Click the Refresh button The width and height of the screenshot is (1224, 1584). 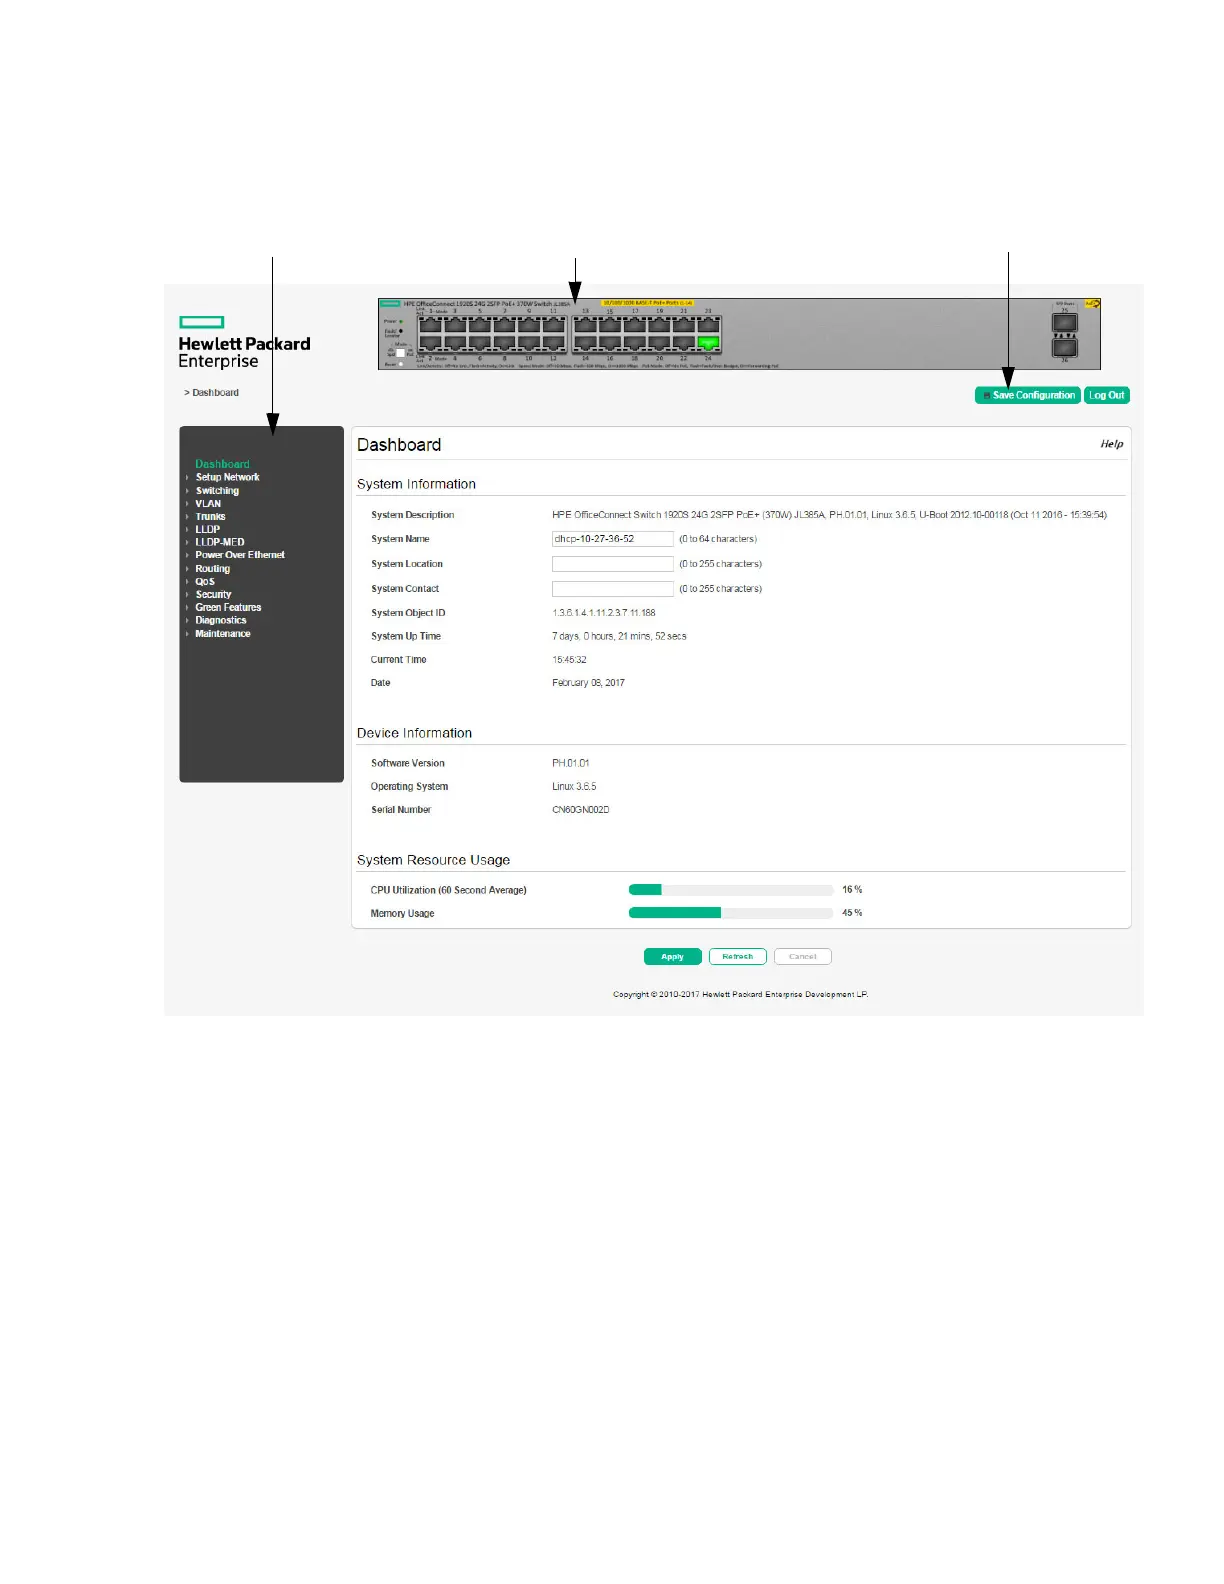pyautogui.click(x=738, y=957)
